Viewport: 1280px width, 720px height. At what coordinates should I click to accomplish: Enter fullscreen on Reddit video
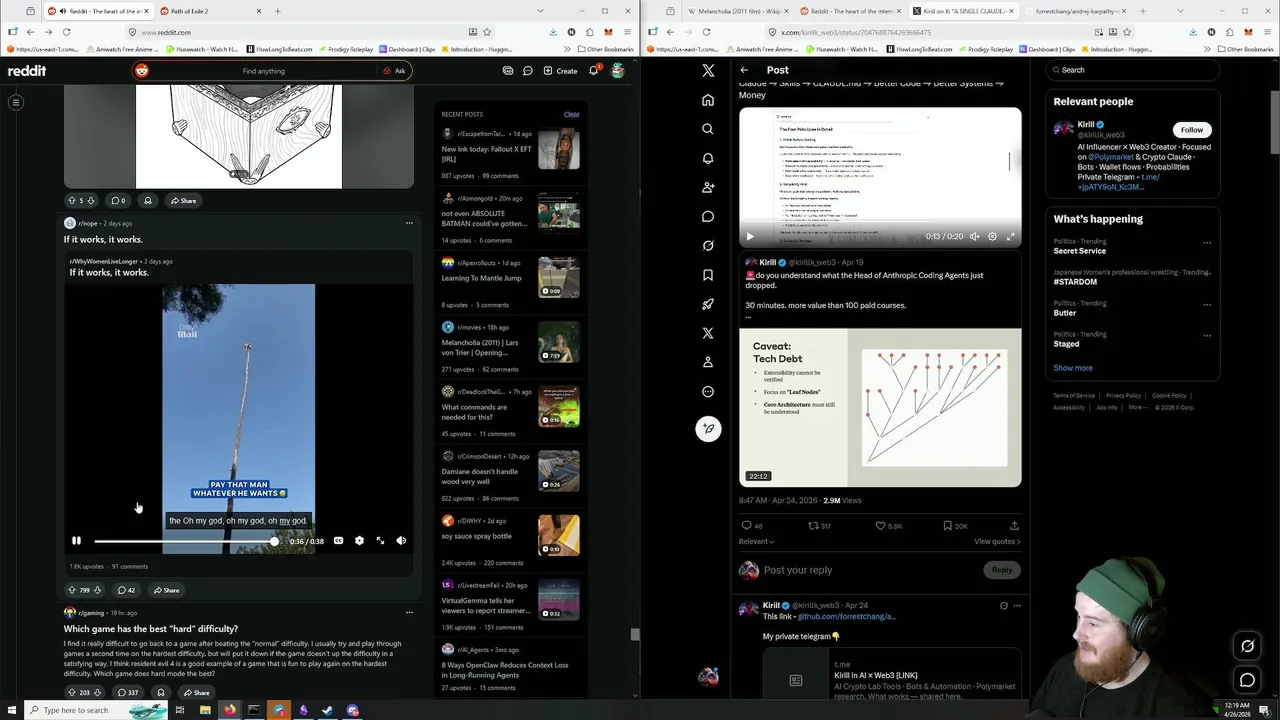(380, 541)
